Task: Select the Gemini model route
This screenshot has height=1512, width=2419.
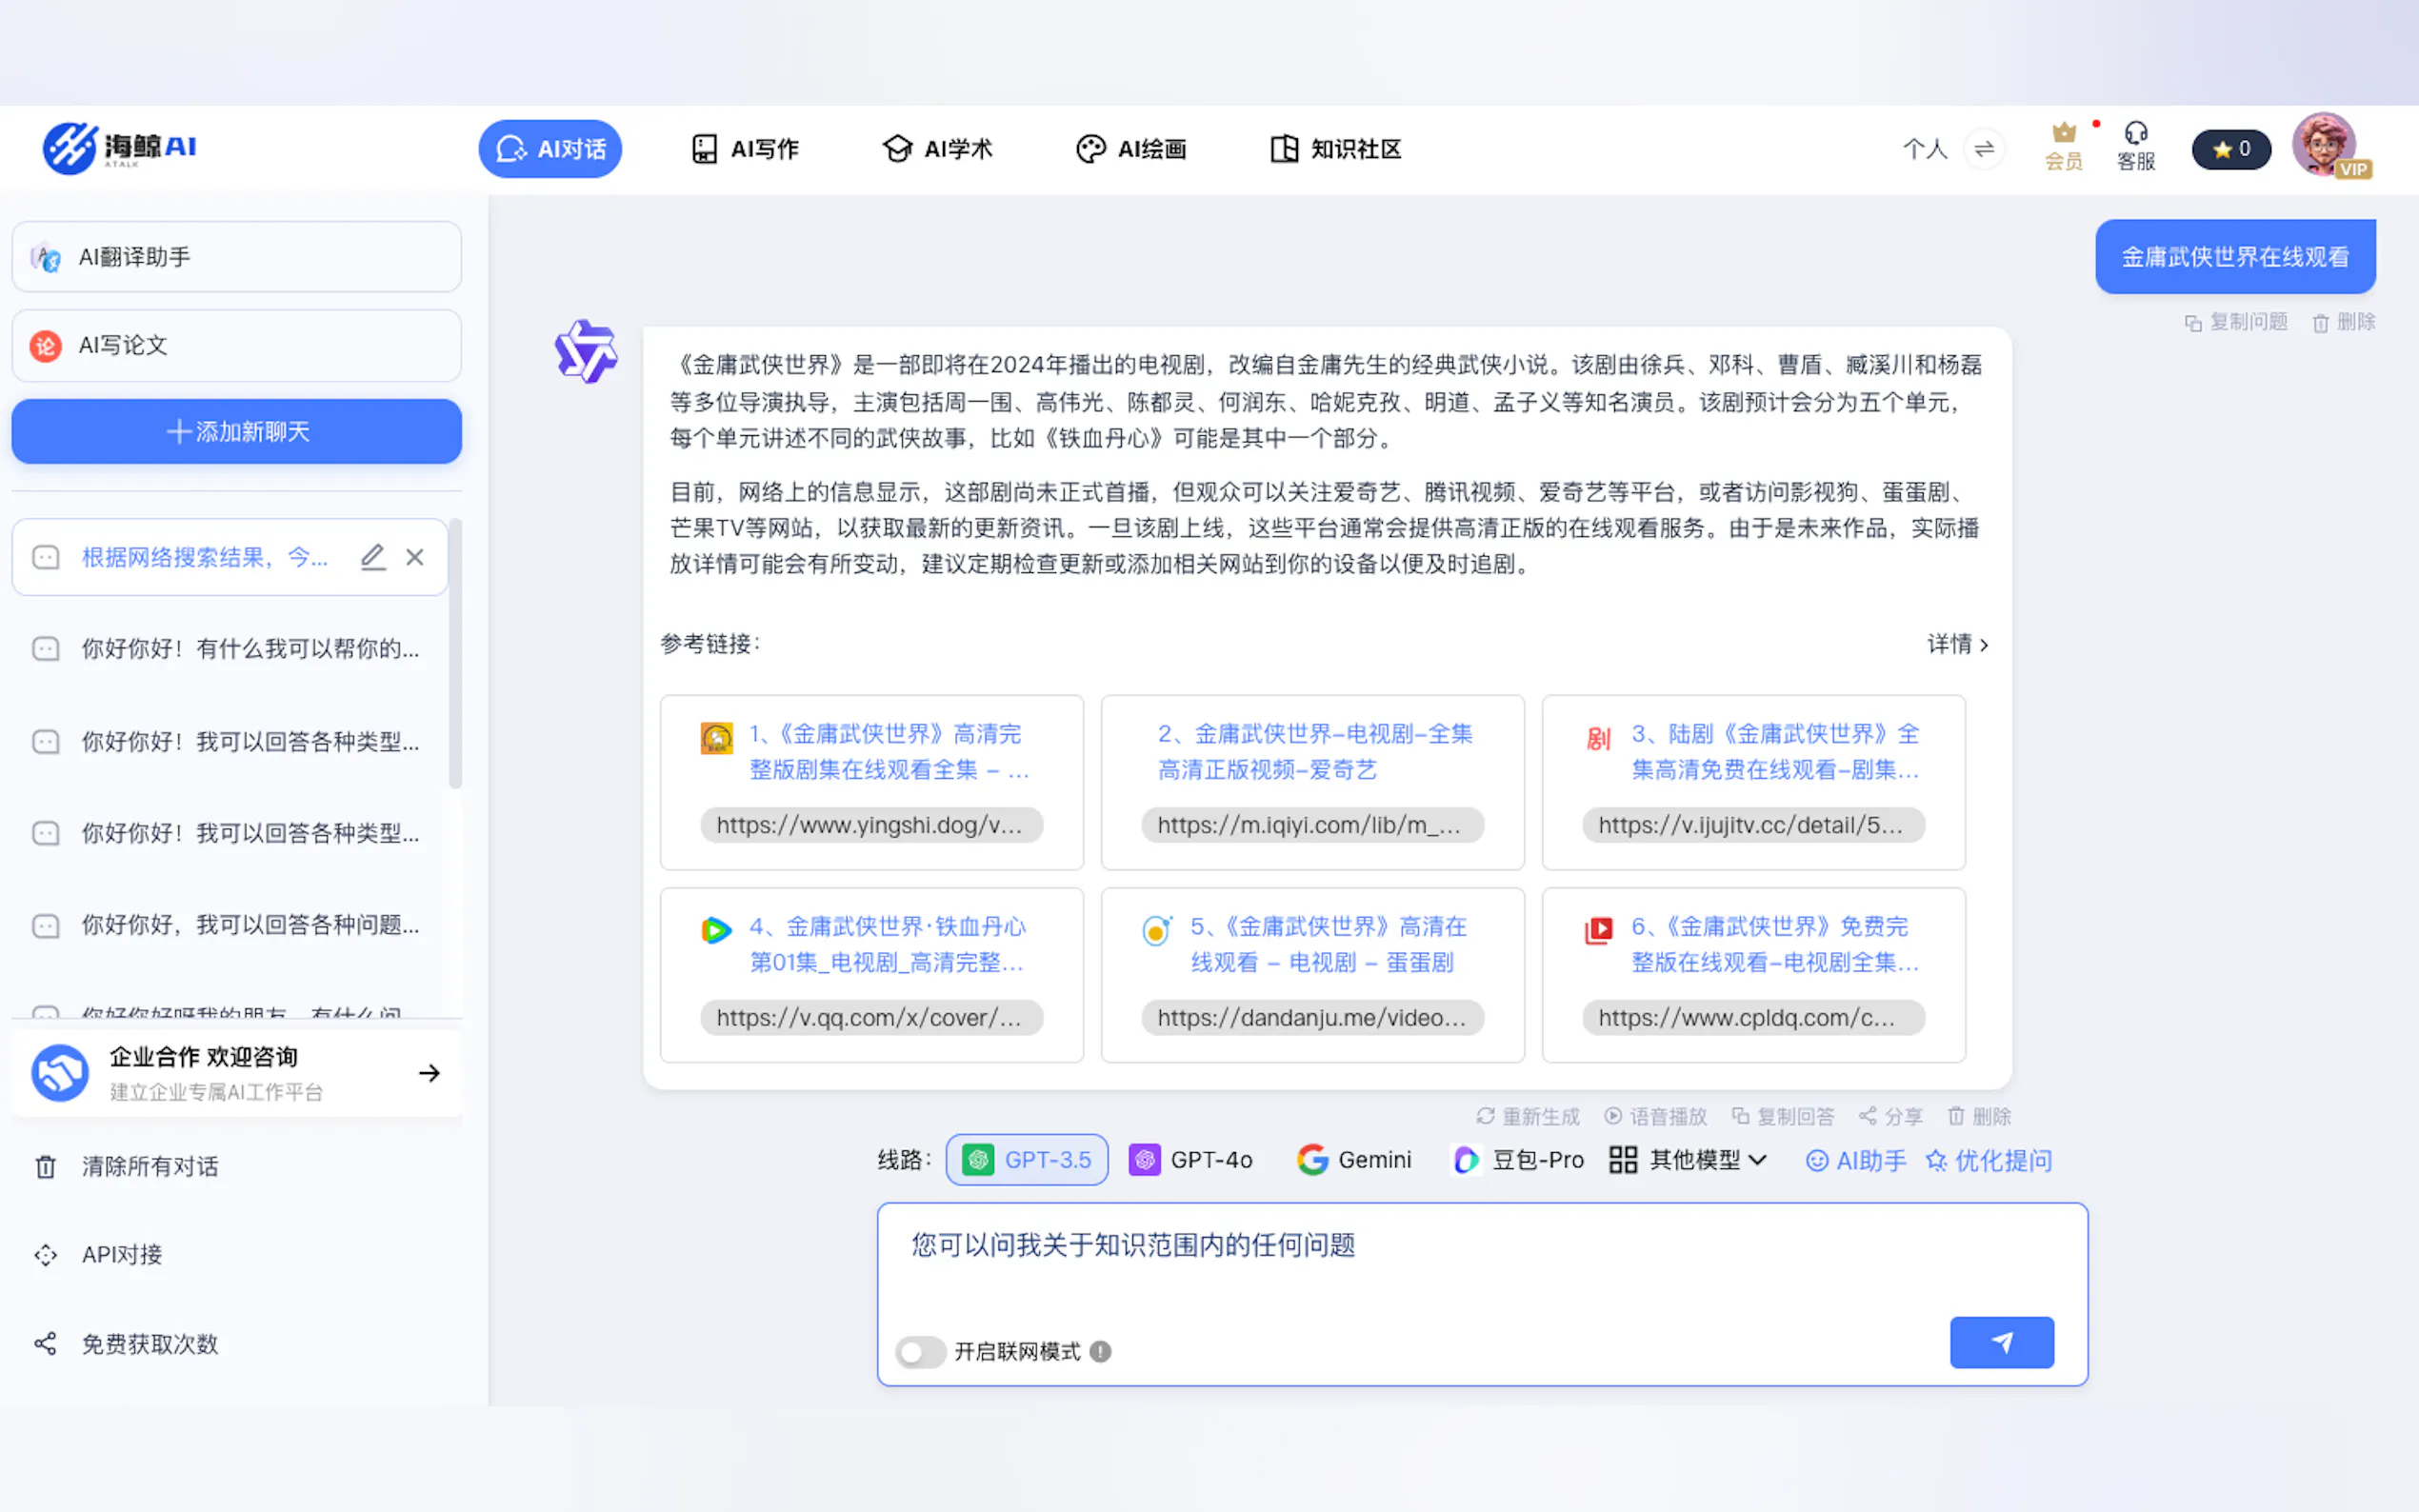Action: (1354, 1160)
